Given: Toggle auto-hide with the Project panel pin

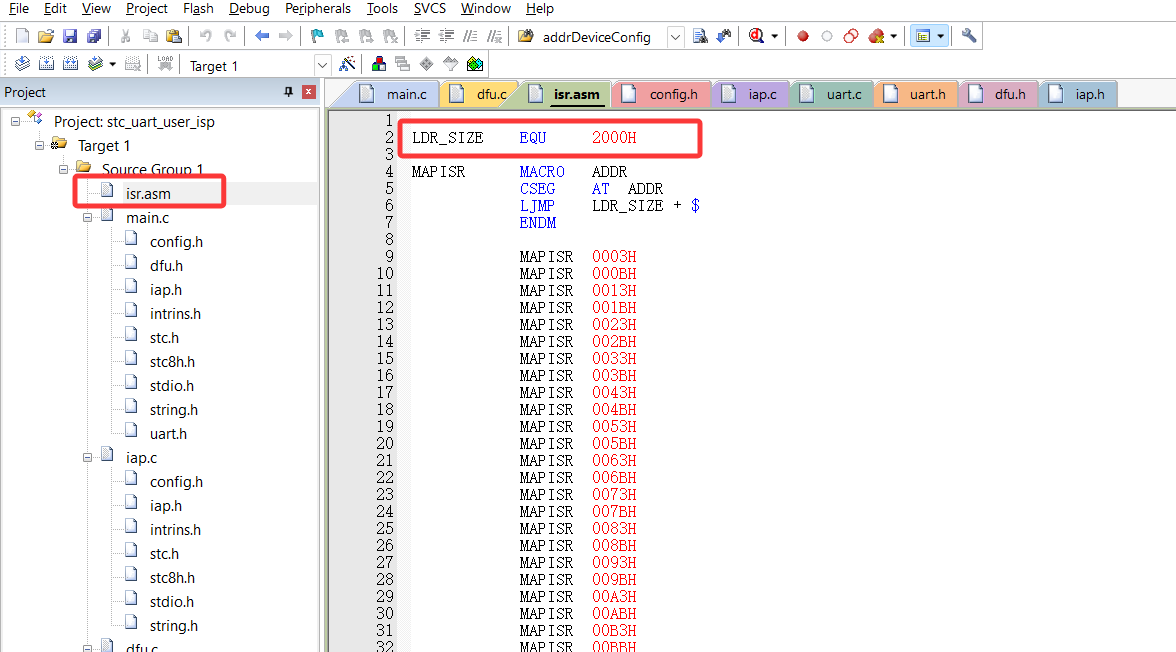Looking at the screenshot, I should tap(288, 91).
